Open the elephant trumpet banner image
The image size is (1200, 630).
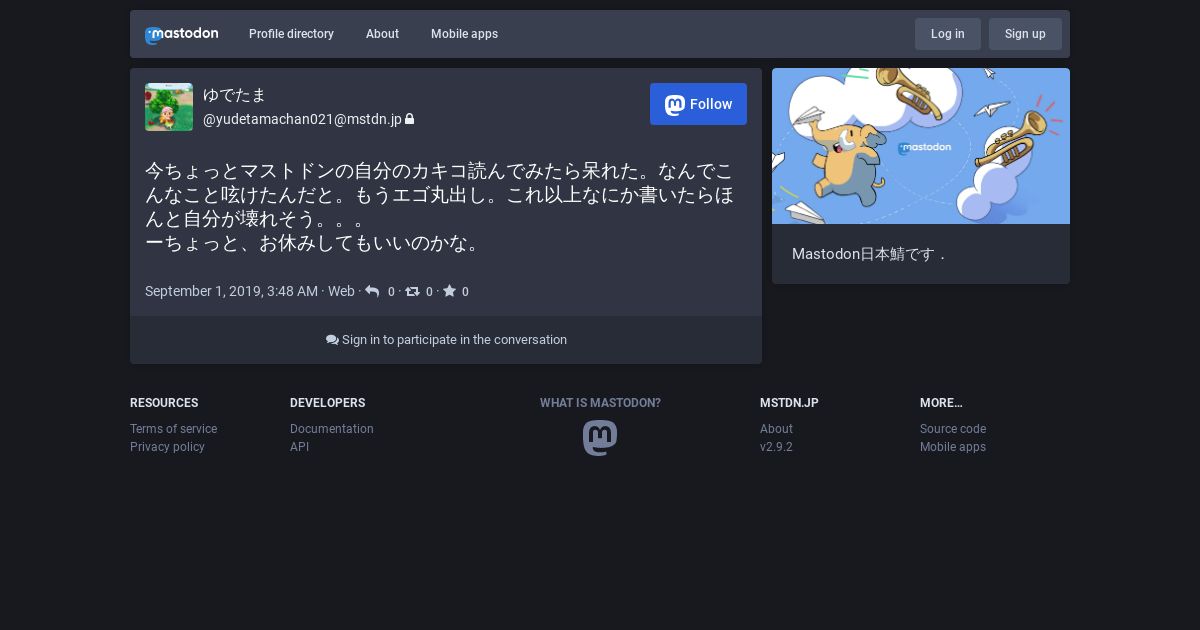coord(921,146)
